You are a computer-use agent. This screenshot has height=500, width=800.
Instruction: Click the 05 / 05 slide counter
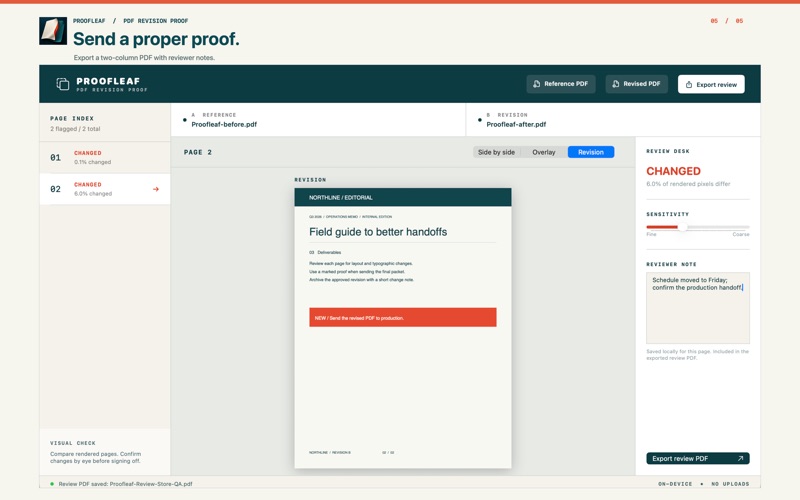coord(727,21)
